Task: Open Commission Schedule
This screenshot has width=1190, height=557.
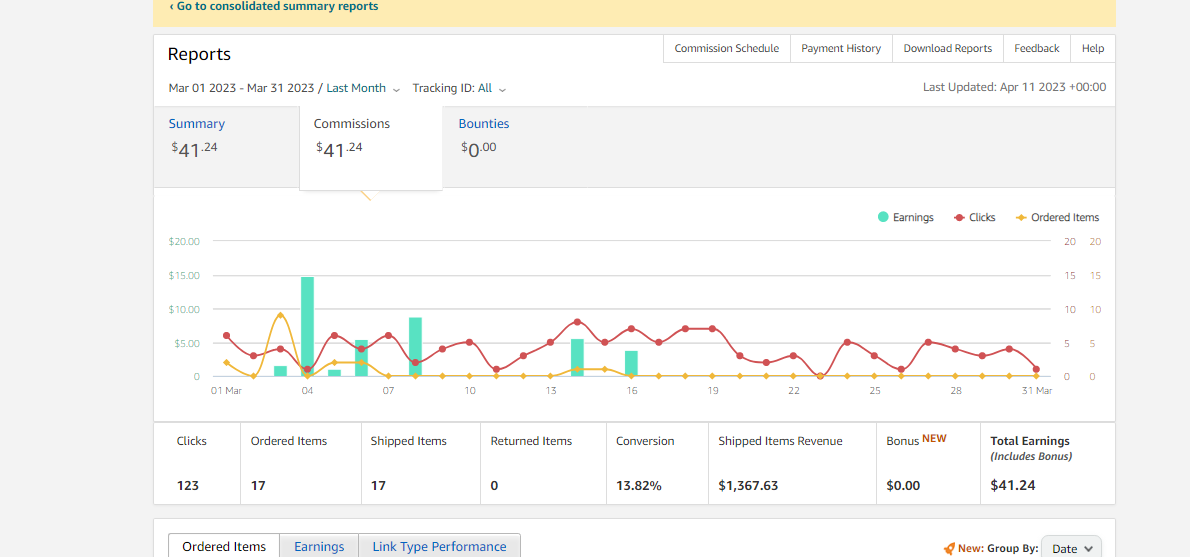Action: coord(726,49)
